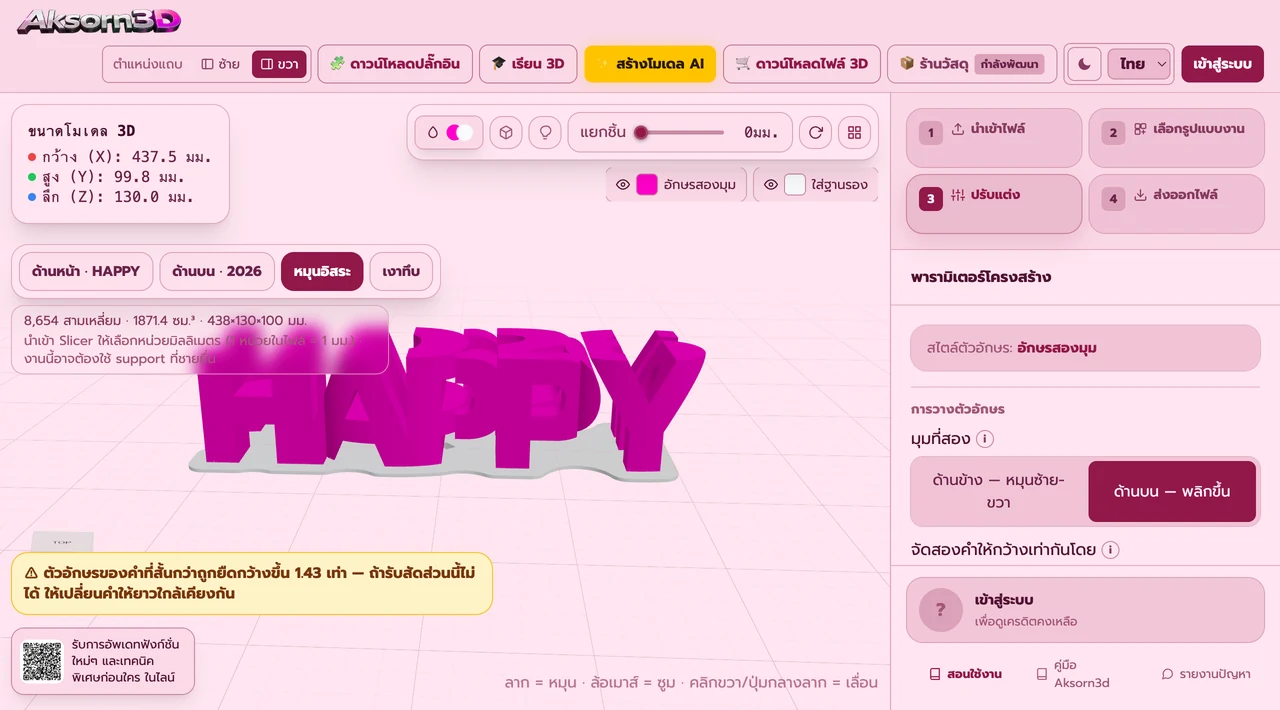
Task: Click the พารามิเตอร์โครงสร้าง heading
Action: tap(981, 277)
